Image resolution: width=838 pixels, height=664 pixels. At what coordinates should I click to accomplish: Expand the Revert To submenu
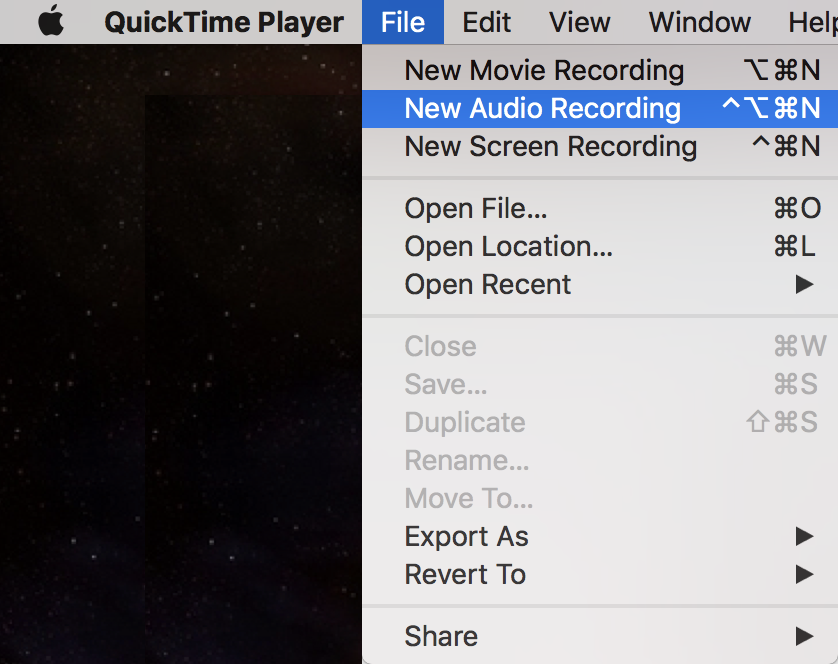click(600, 575)
